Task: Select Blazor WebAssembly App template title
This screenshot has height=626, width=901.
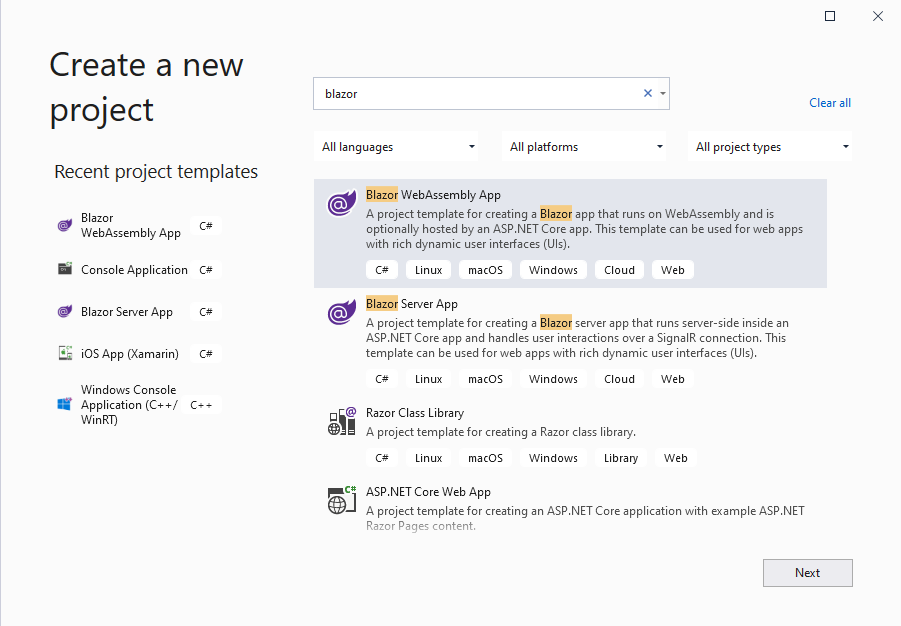Action: [433, 195]
